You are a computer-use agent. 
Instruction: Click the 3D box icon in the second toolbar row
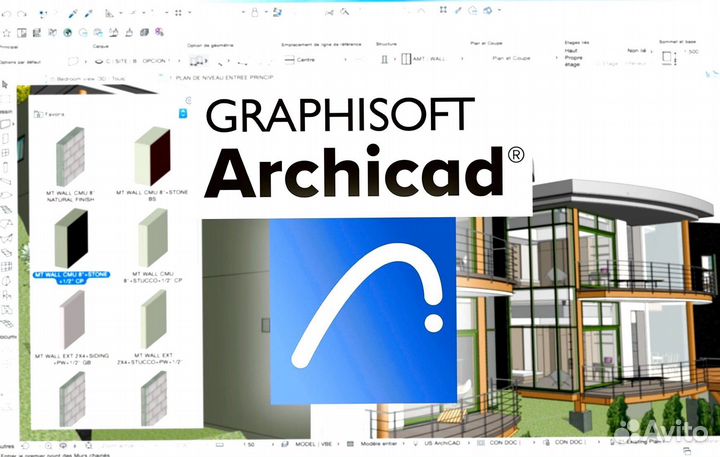(144, 32)
